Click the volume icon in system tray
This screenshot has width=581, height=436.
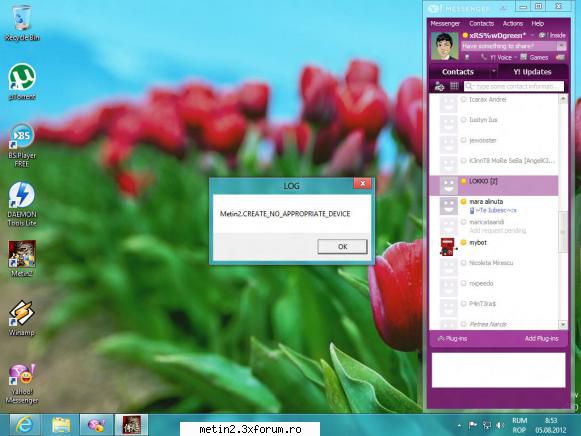[499, 425]
